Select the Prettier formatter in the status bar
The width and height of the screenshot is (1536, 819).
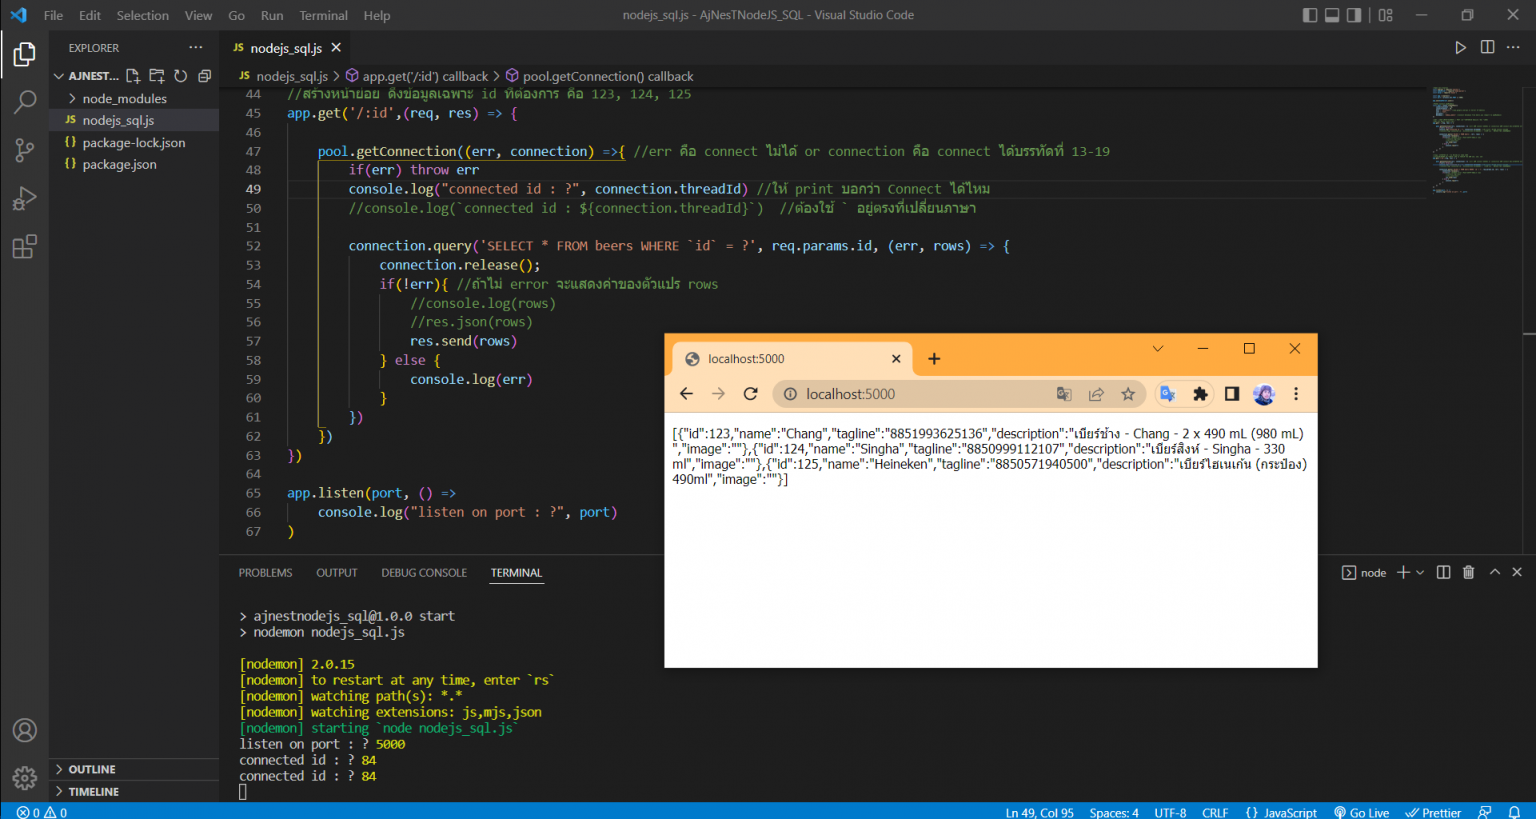[x=1433, y=812]
